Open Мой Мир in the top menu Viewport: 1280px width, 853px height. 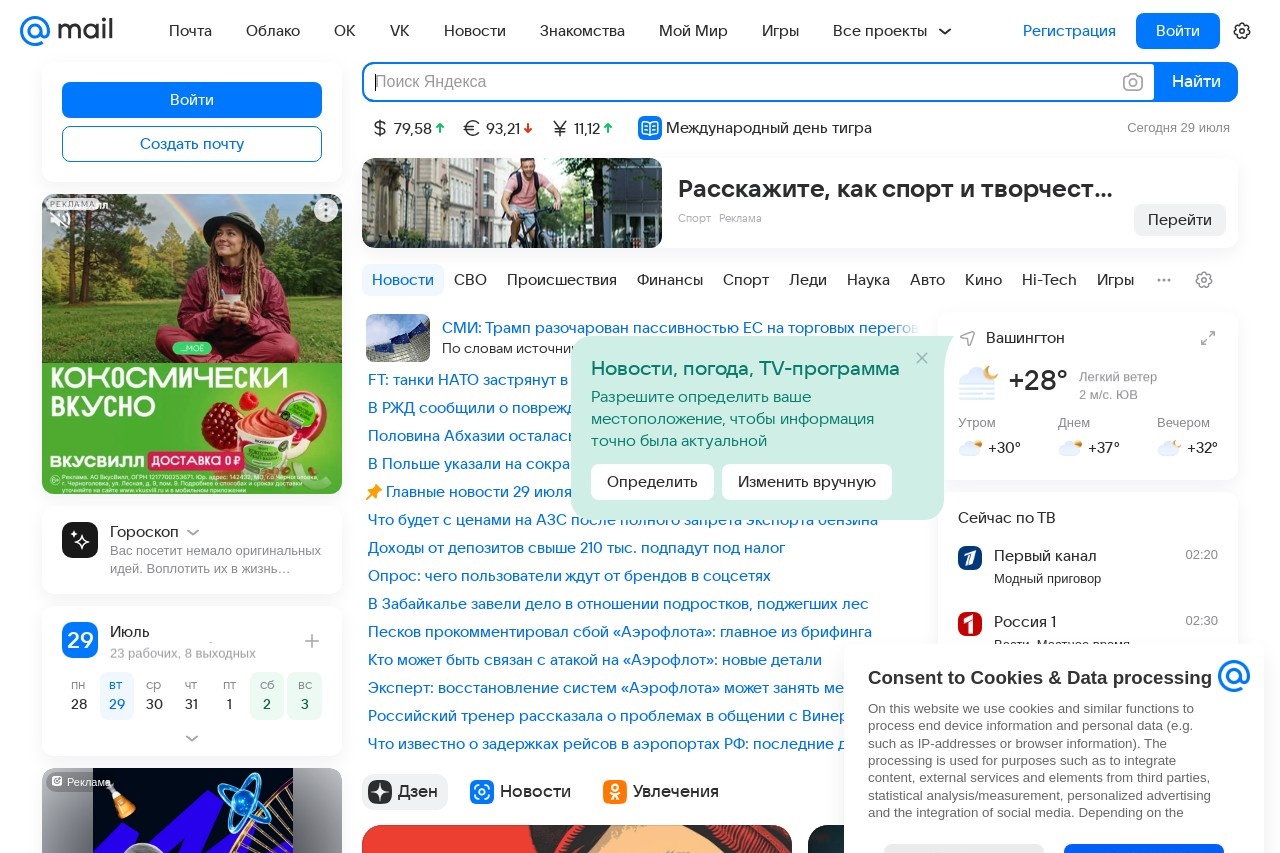[693, 31]
